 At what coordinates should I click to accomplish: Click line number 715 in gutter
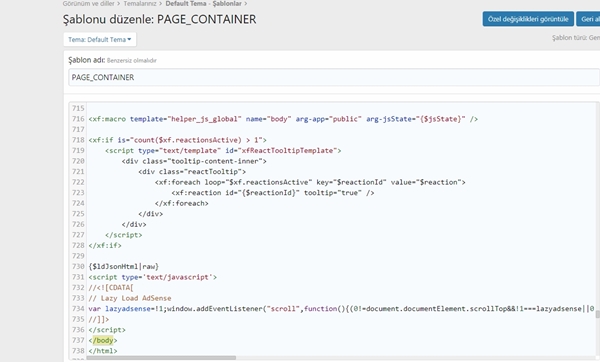tap(78, 108)
